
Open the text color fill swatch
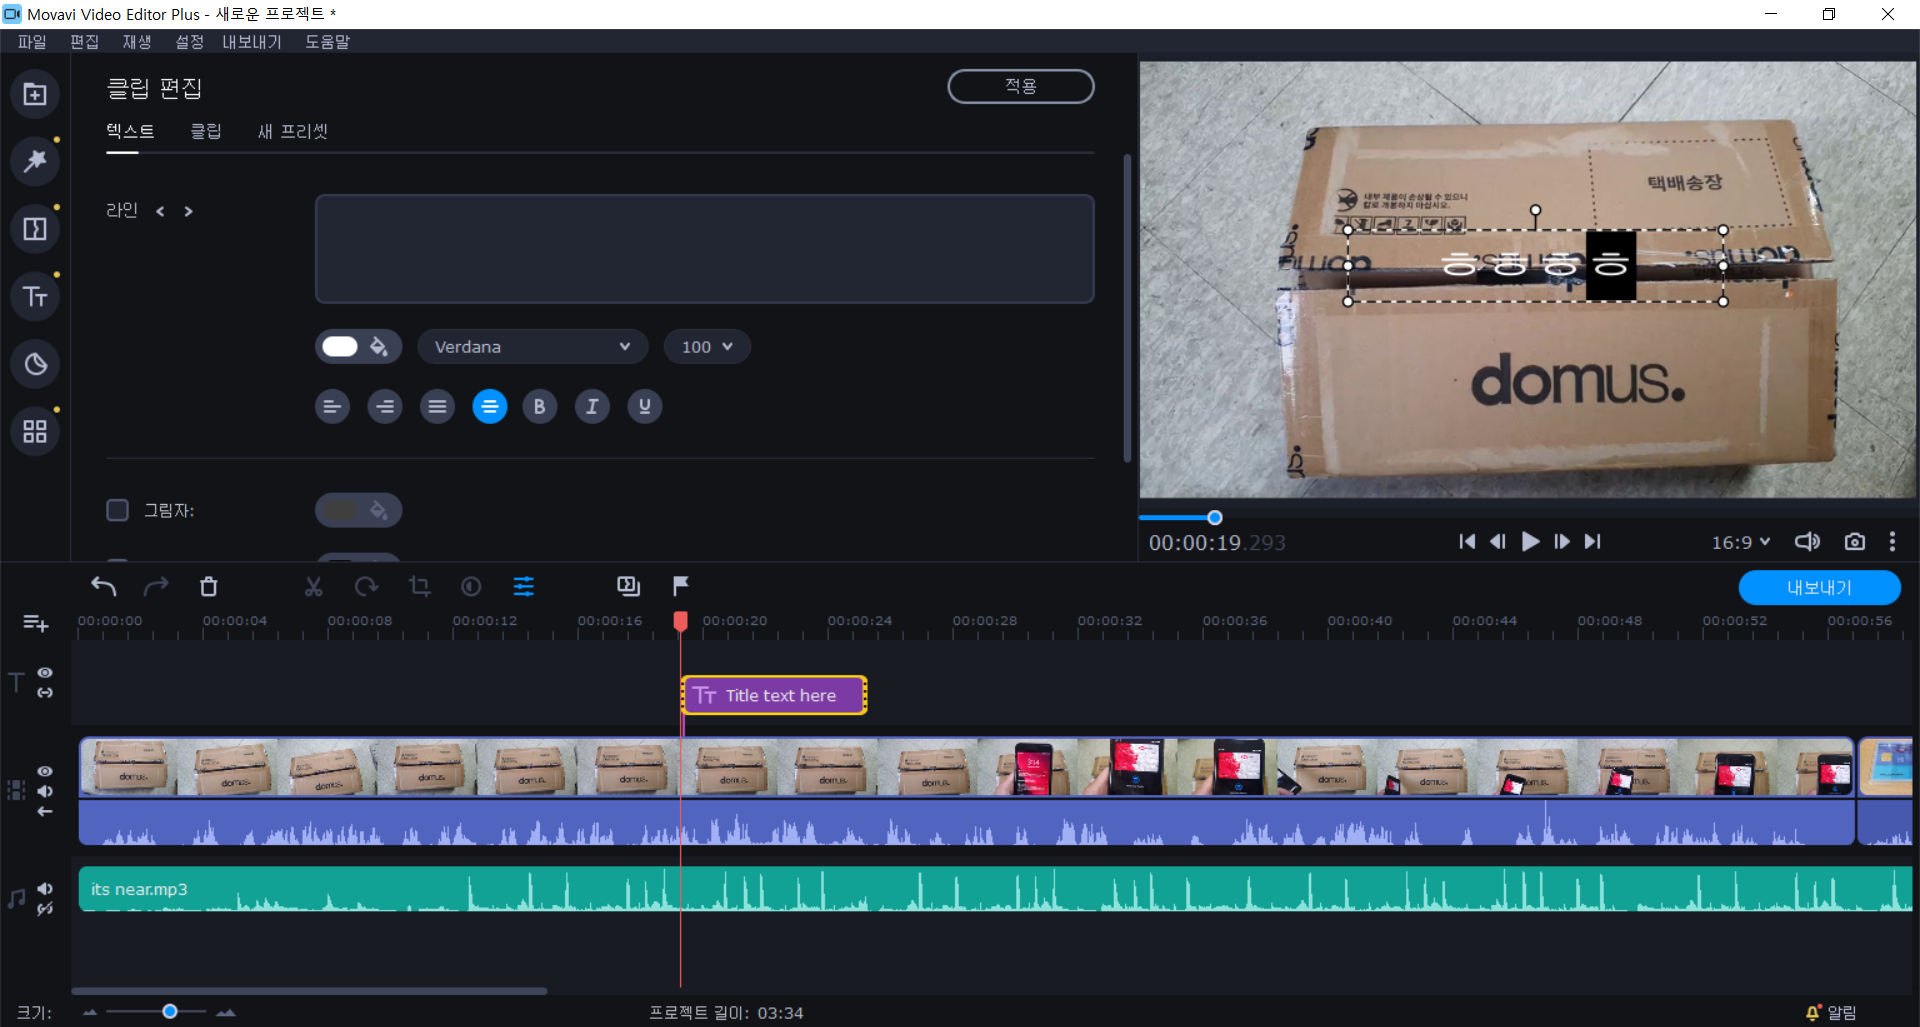(359, 347)
